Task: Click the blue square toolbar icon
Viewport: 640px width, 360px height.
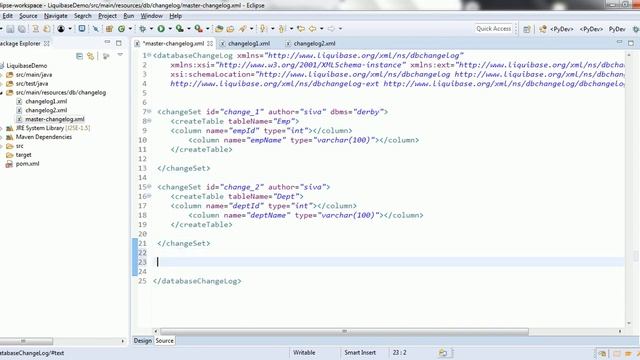Action: (x=82, y=29)
